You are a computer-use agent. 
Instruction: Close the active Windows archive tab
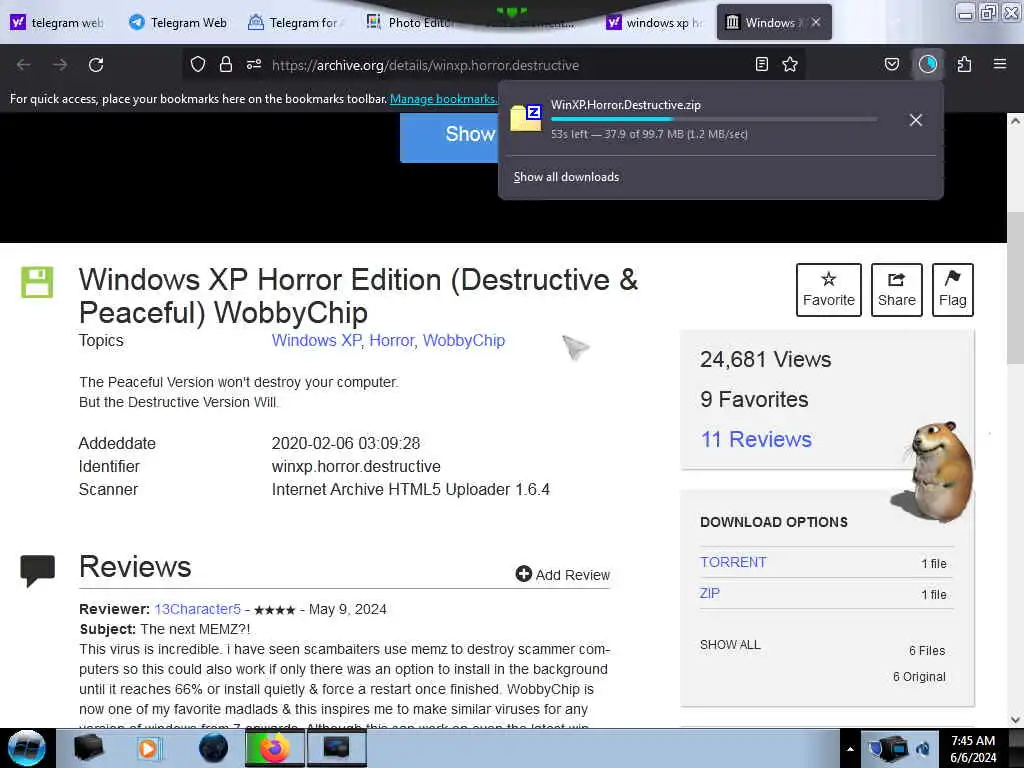[x=816, y=22]
